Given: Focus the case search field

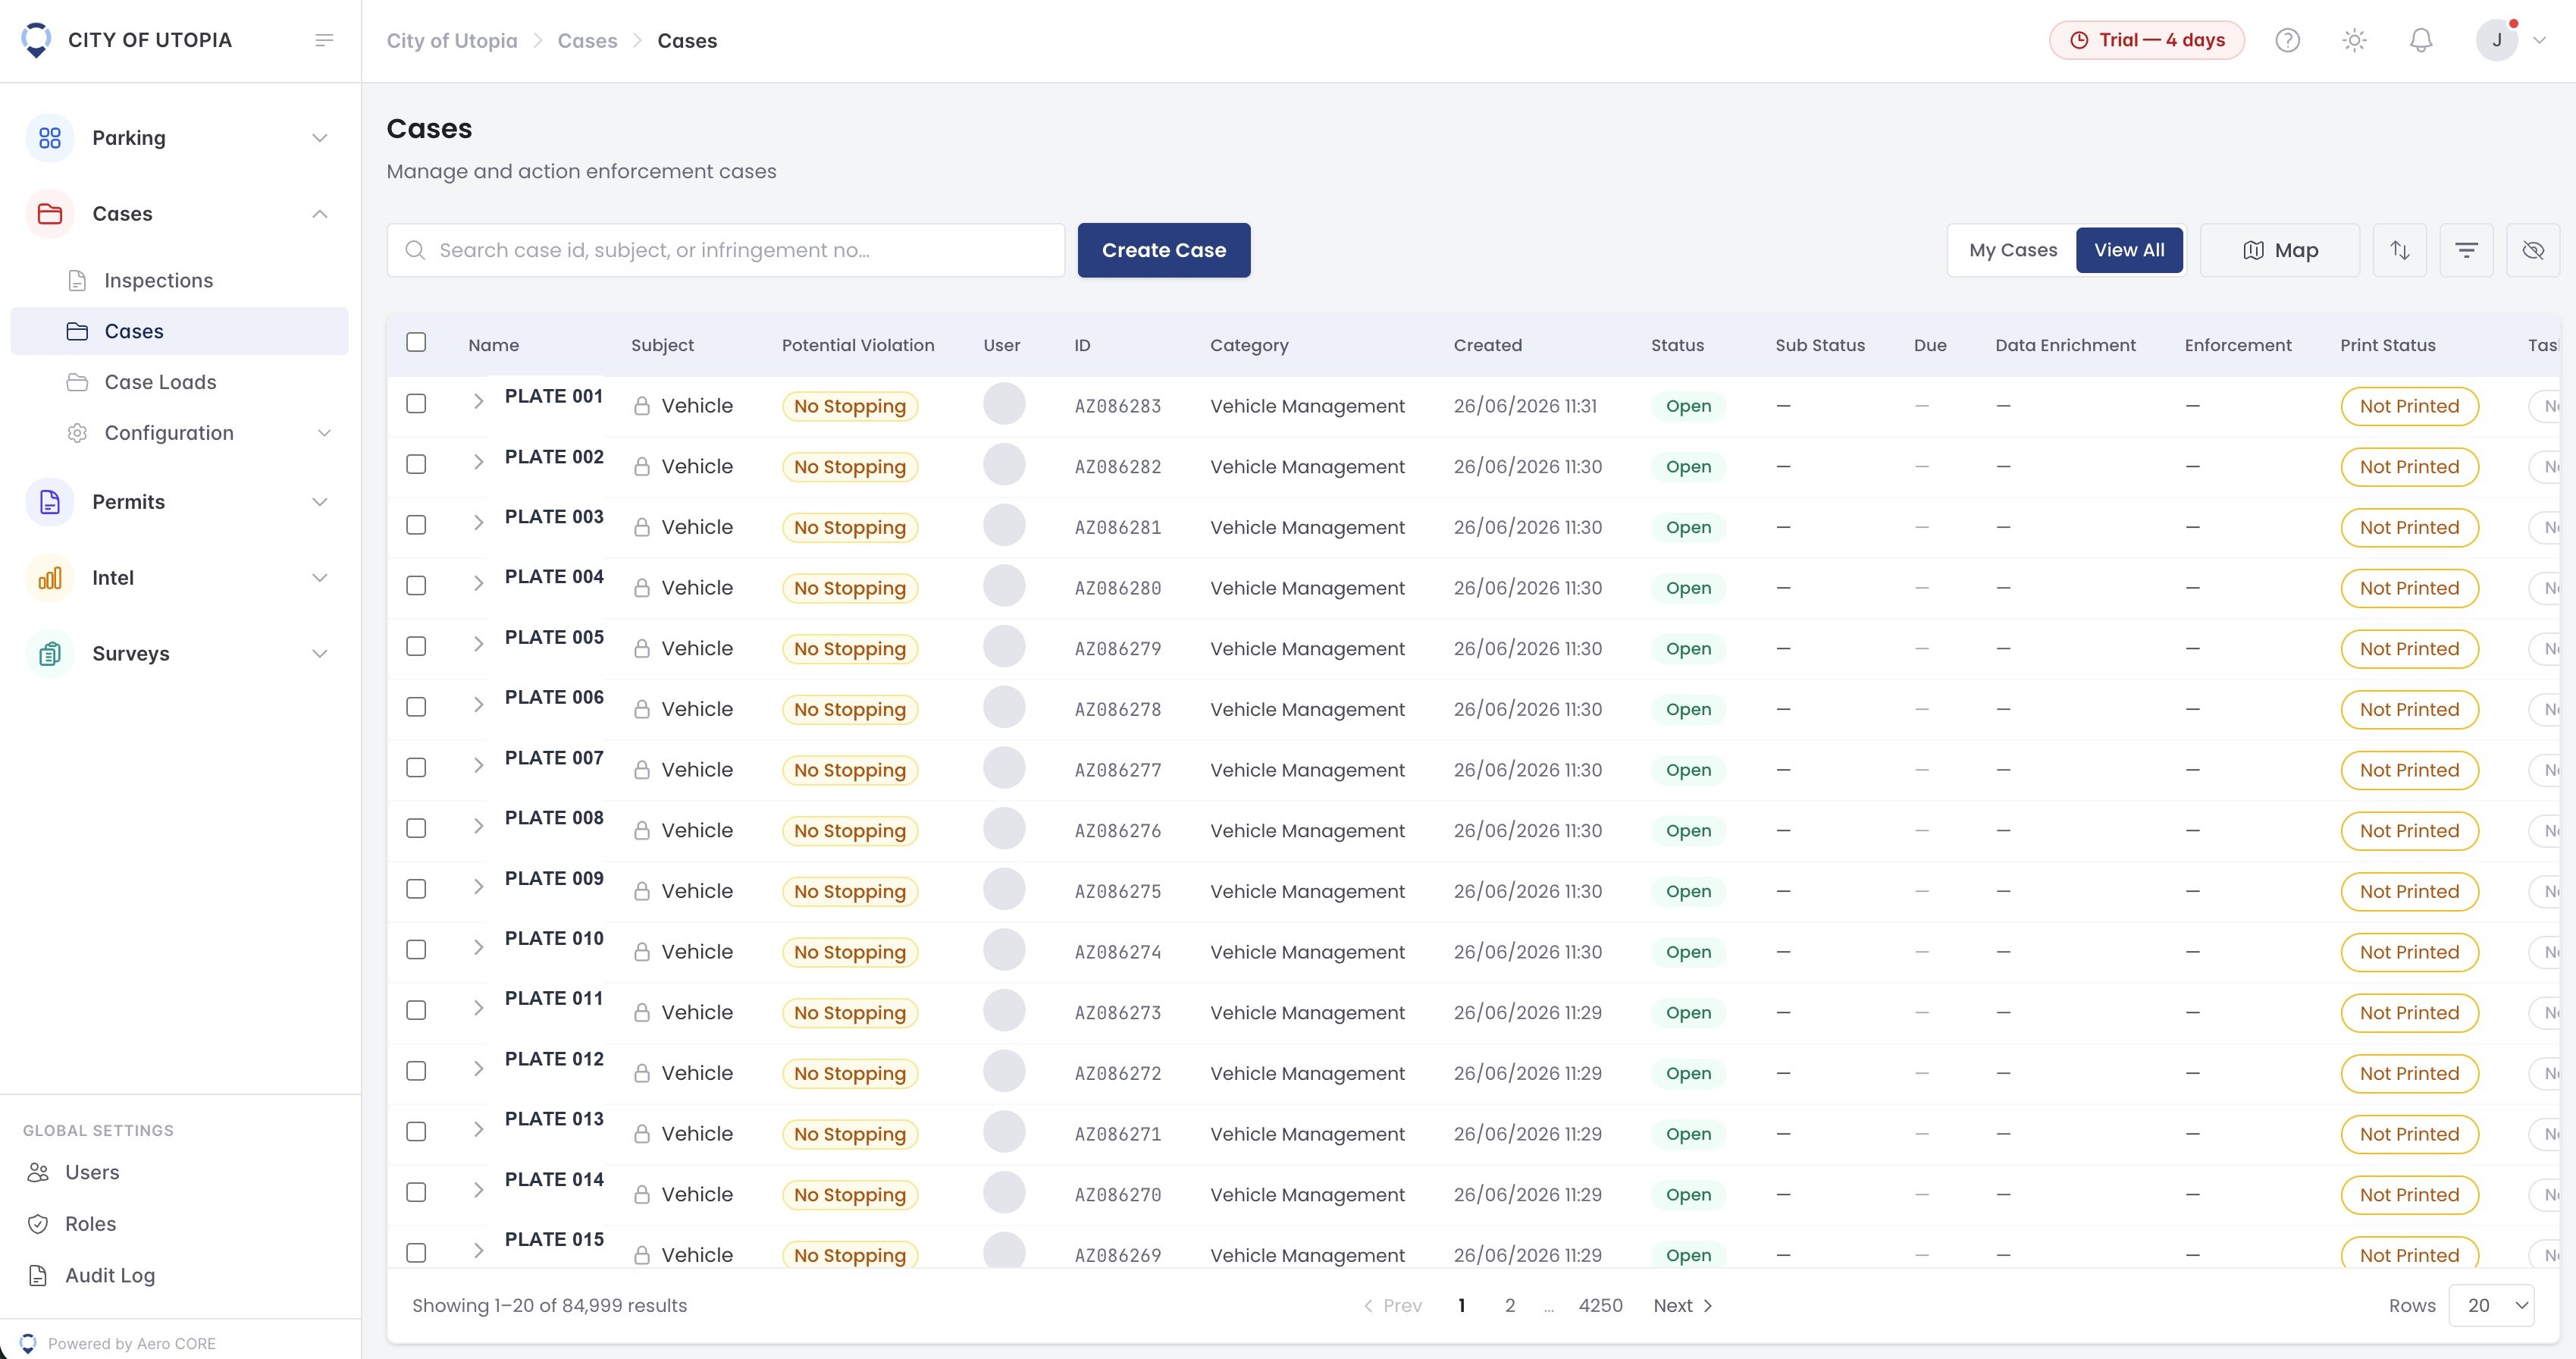Looking at the screenshot, I should coord(725,250).
